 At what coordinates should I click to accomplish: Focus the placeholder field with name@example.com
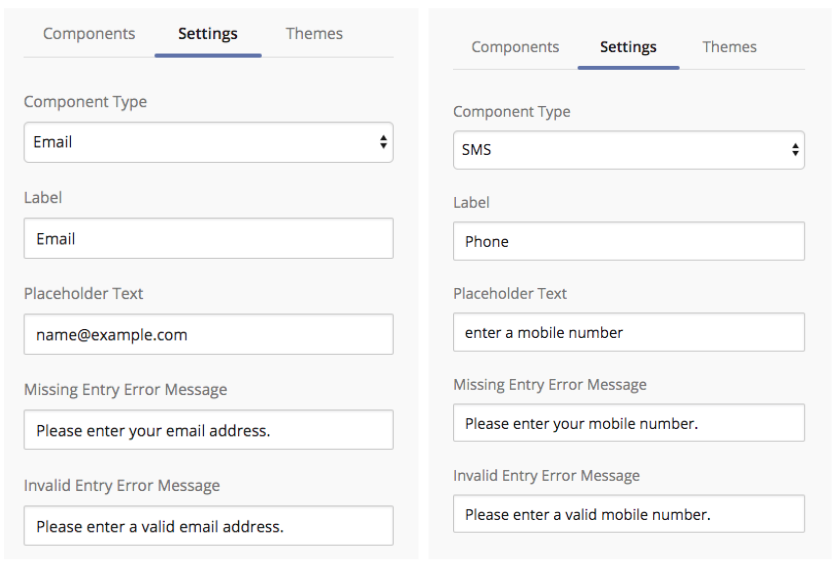[209, 334]
